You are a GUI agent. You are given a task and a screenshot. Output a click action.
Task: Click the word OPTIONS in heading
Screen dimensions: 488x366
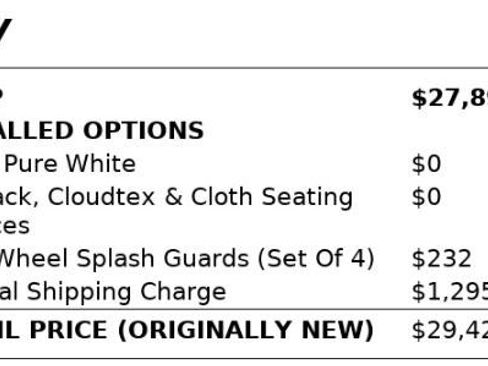[143, 130]
